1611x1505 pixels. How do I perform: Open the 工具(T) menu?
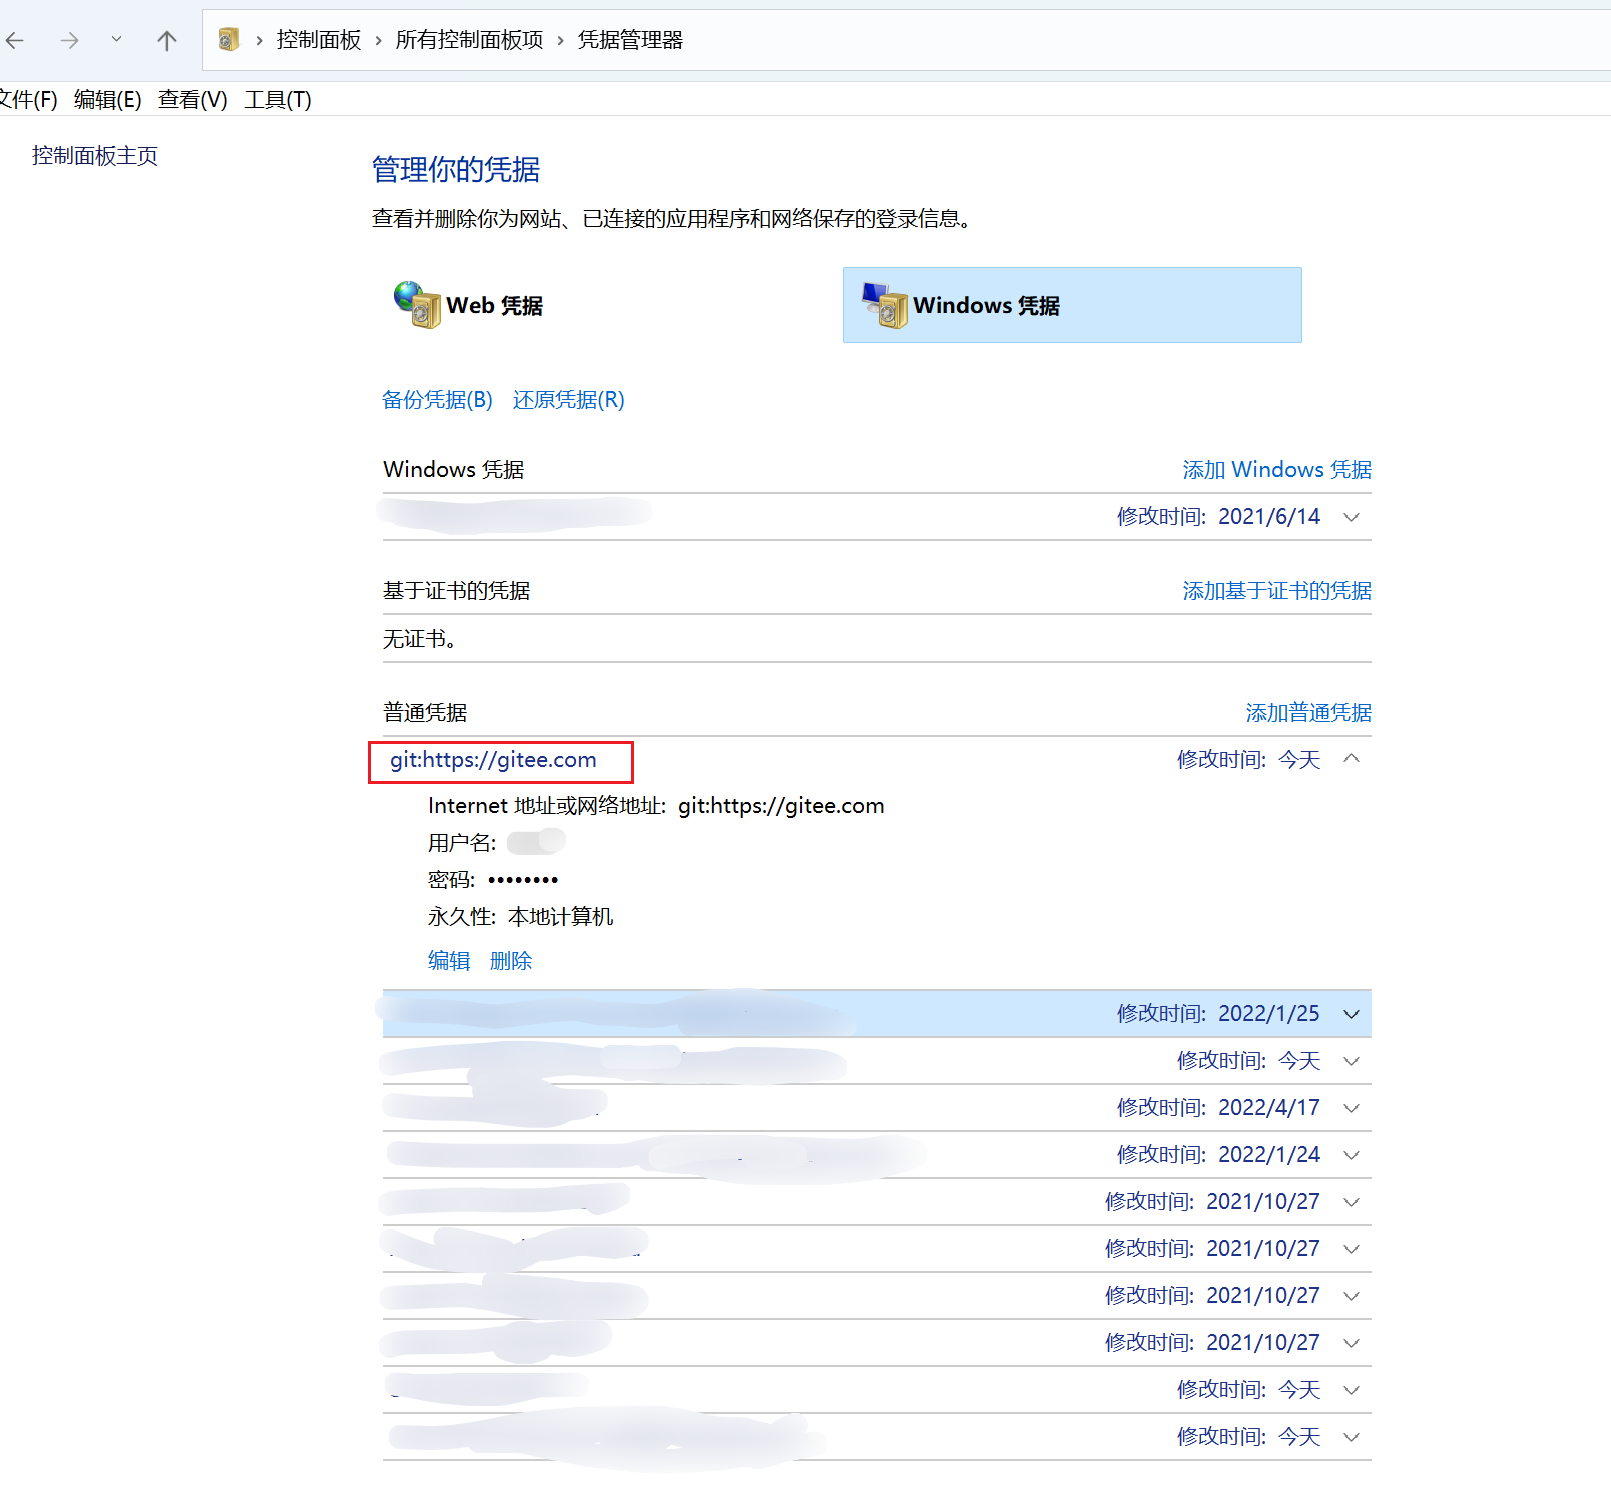click(278, 100)
